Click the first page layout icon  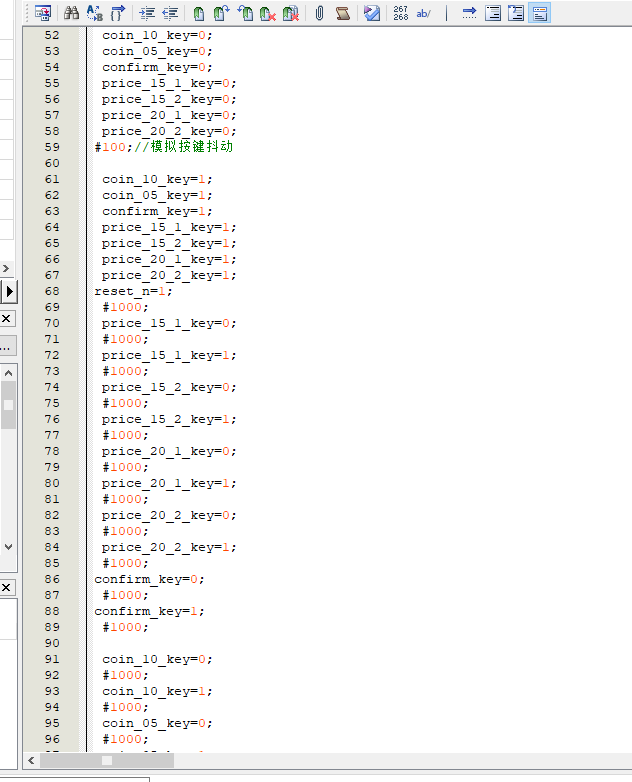tap(493, 13)
